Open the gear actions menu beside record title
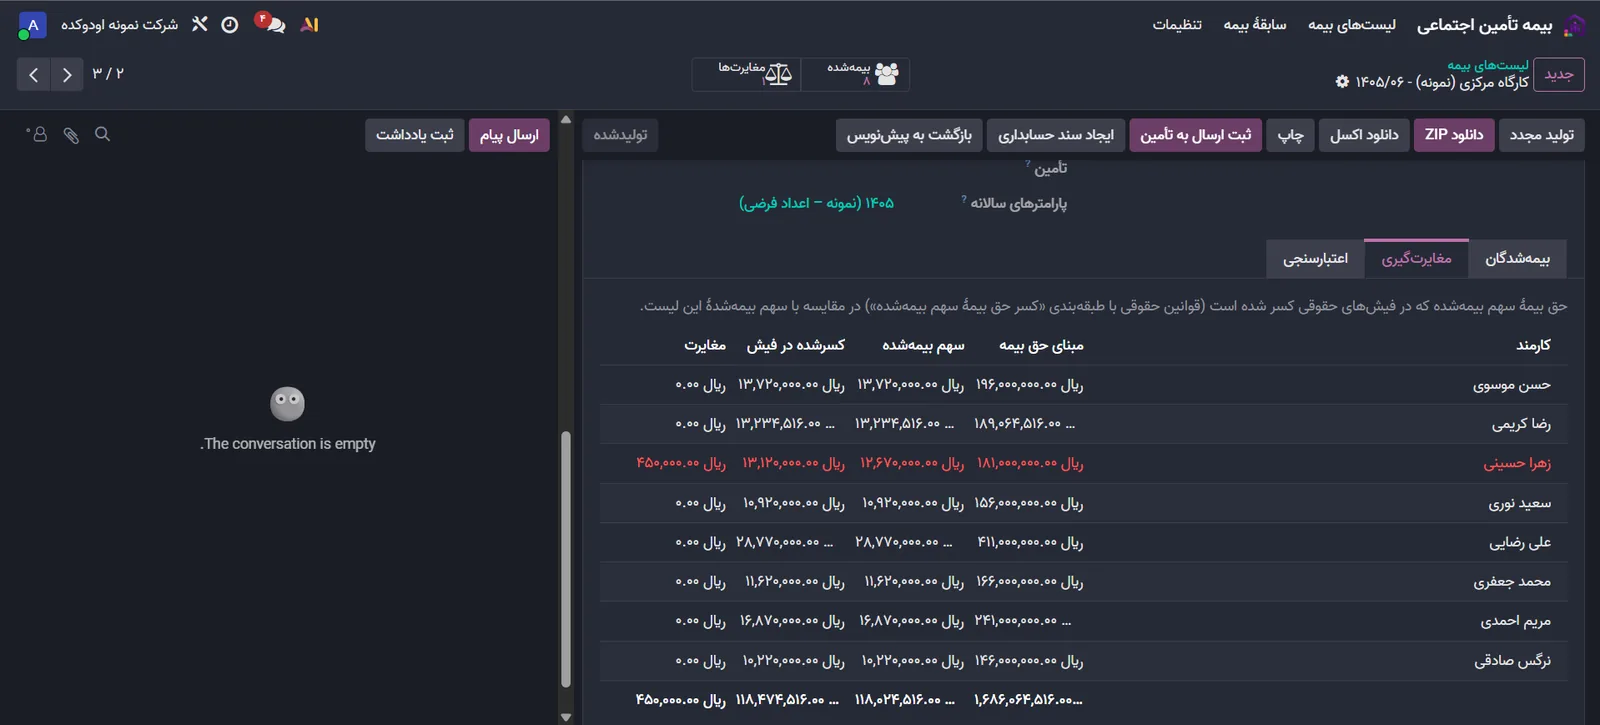This screenshot has height=725, width=1600. click(x=1342, y=82)
